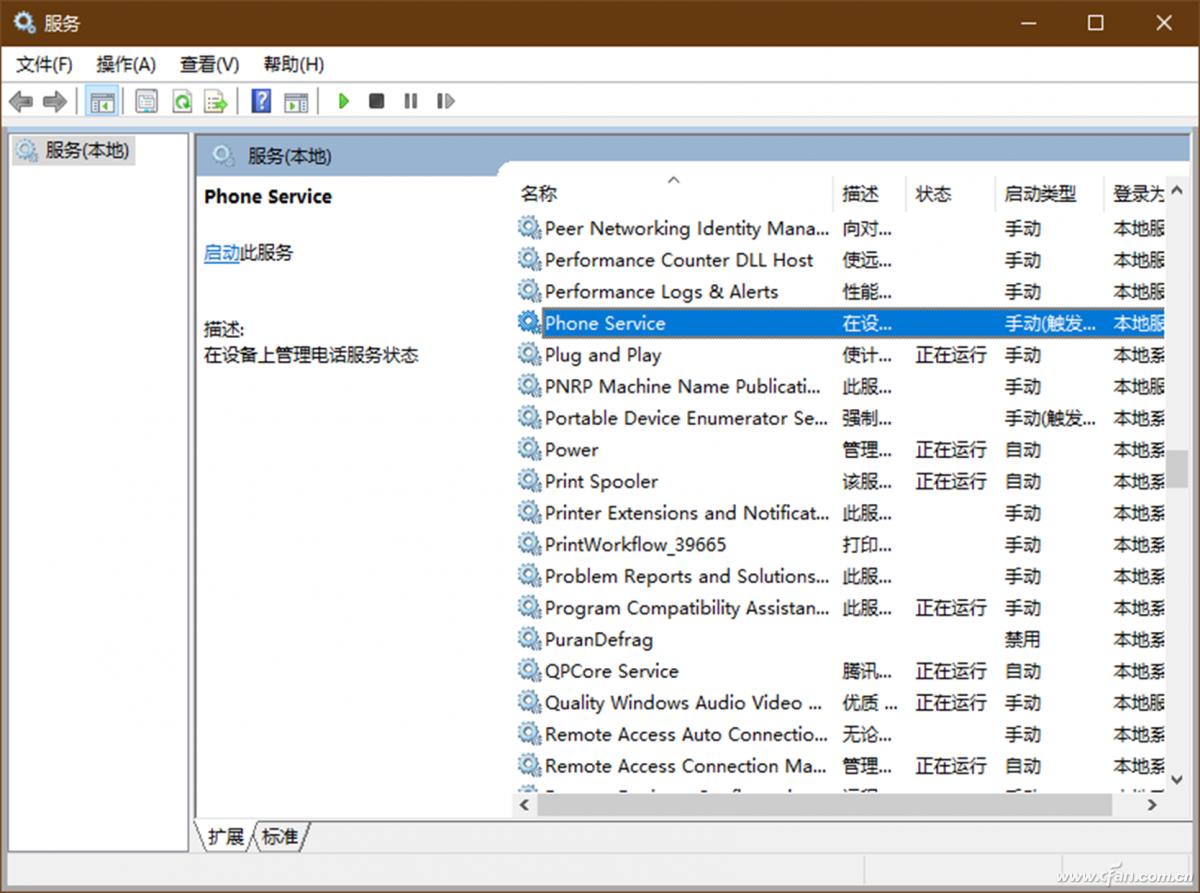Select Remote Access Auto Connection service
This screenshot has height=893, width=1200.
coord(840,734)
